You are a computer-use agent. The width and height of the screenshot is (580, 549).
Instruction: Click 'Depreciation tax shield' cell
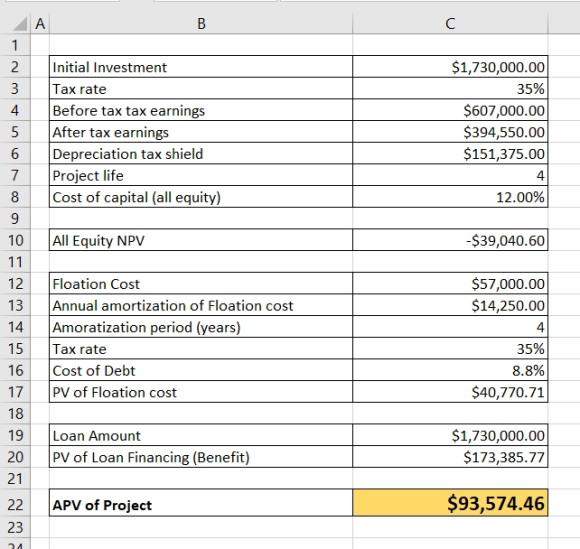pos(201,154)
